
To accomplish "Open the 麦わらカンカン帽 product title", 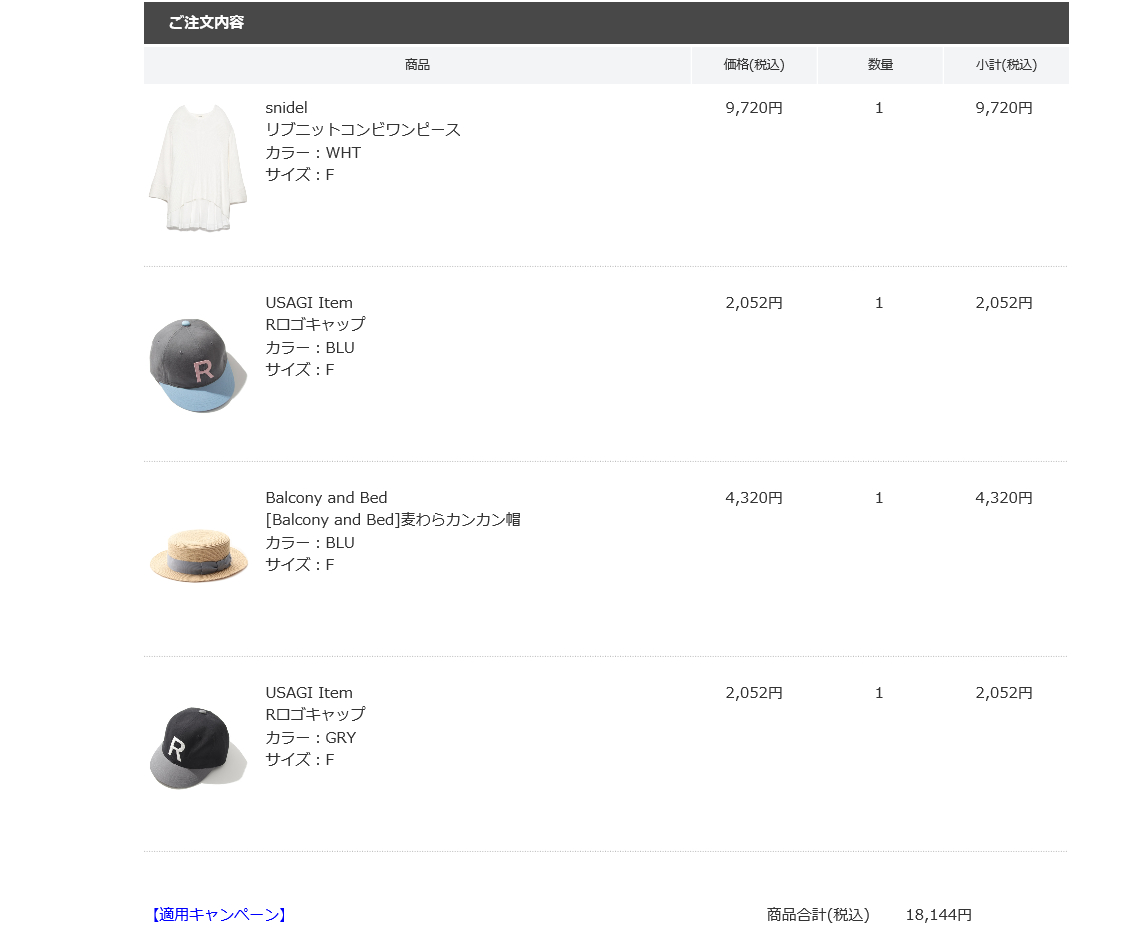I will (393, 520).
